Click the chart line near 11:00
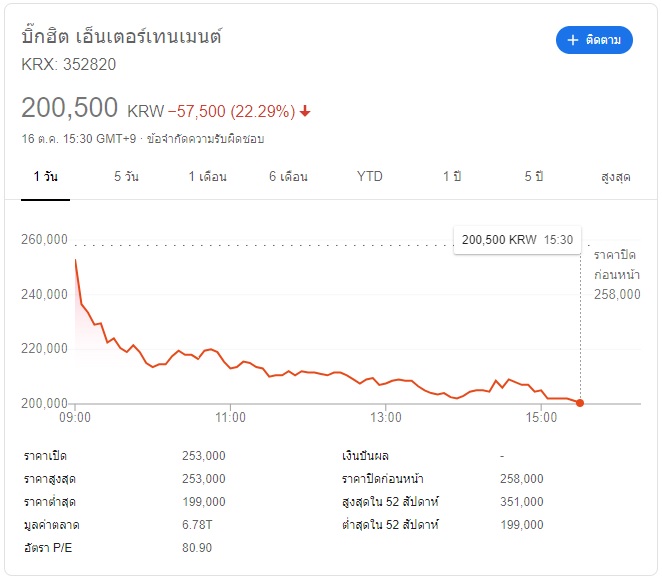The image size is (662, 580). click(231, 368)
